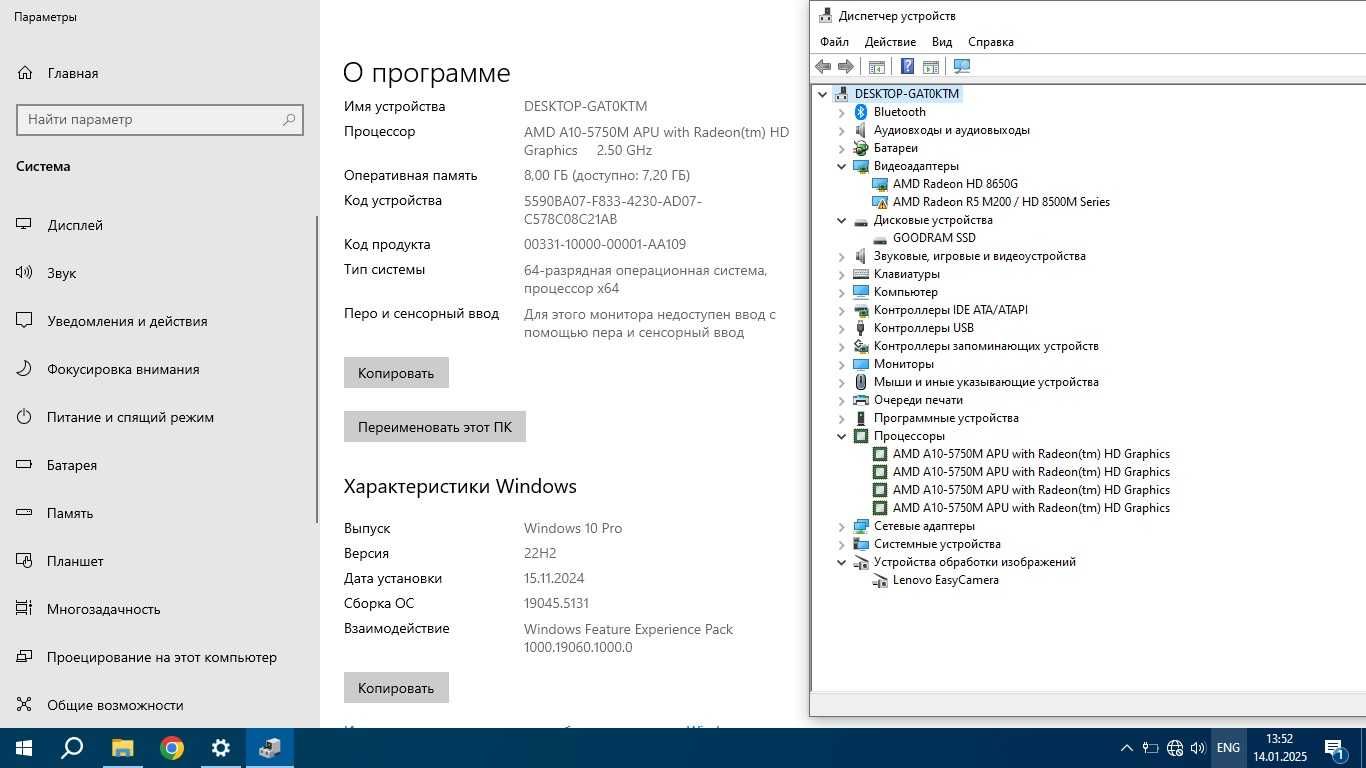
Task: Select the warning icon of AMD Radeon R5 M200
Action: (x=880, y=202)
